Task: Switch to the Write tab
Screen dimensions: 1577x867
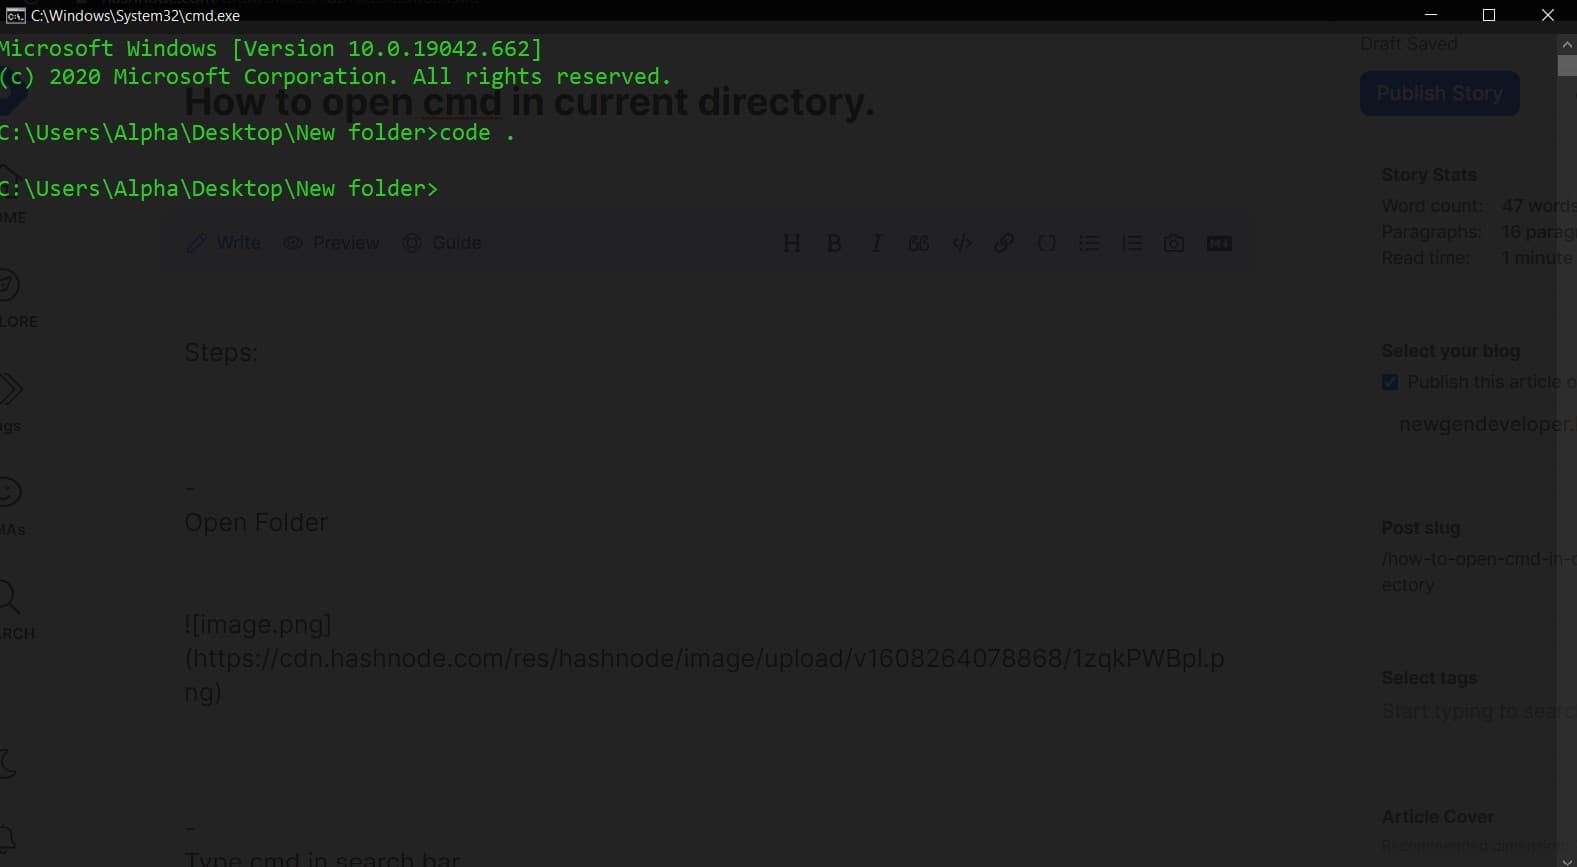Action: tap(224, 243)
